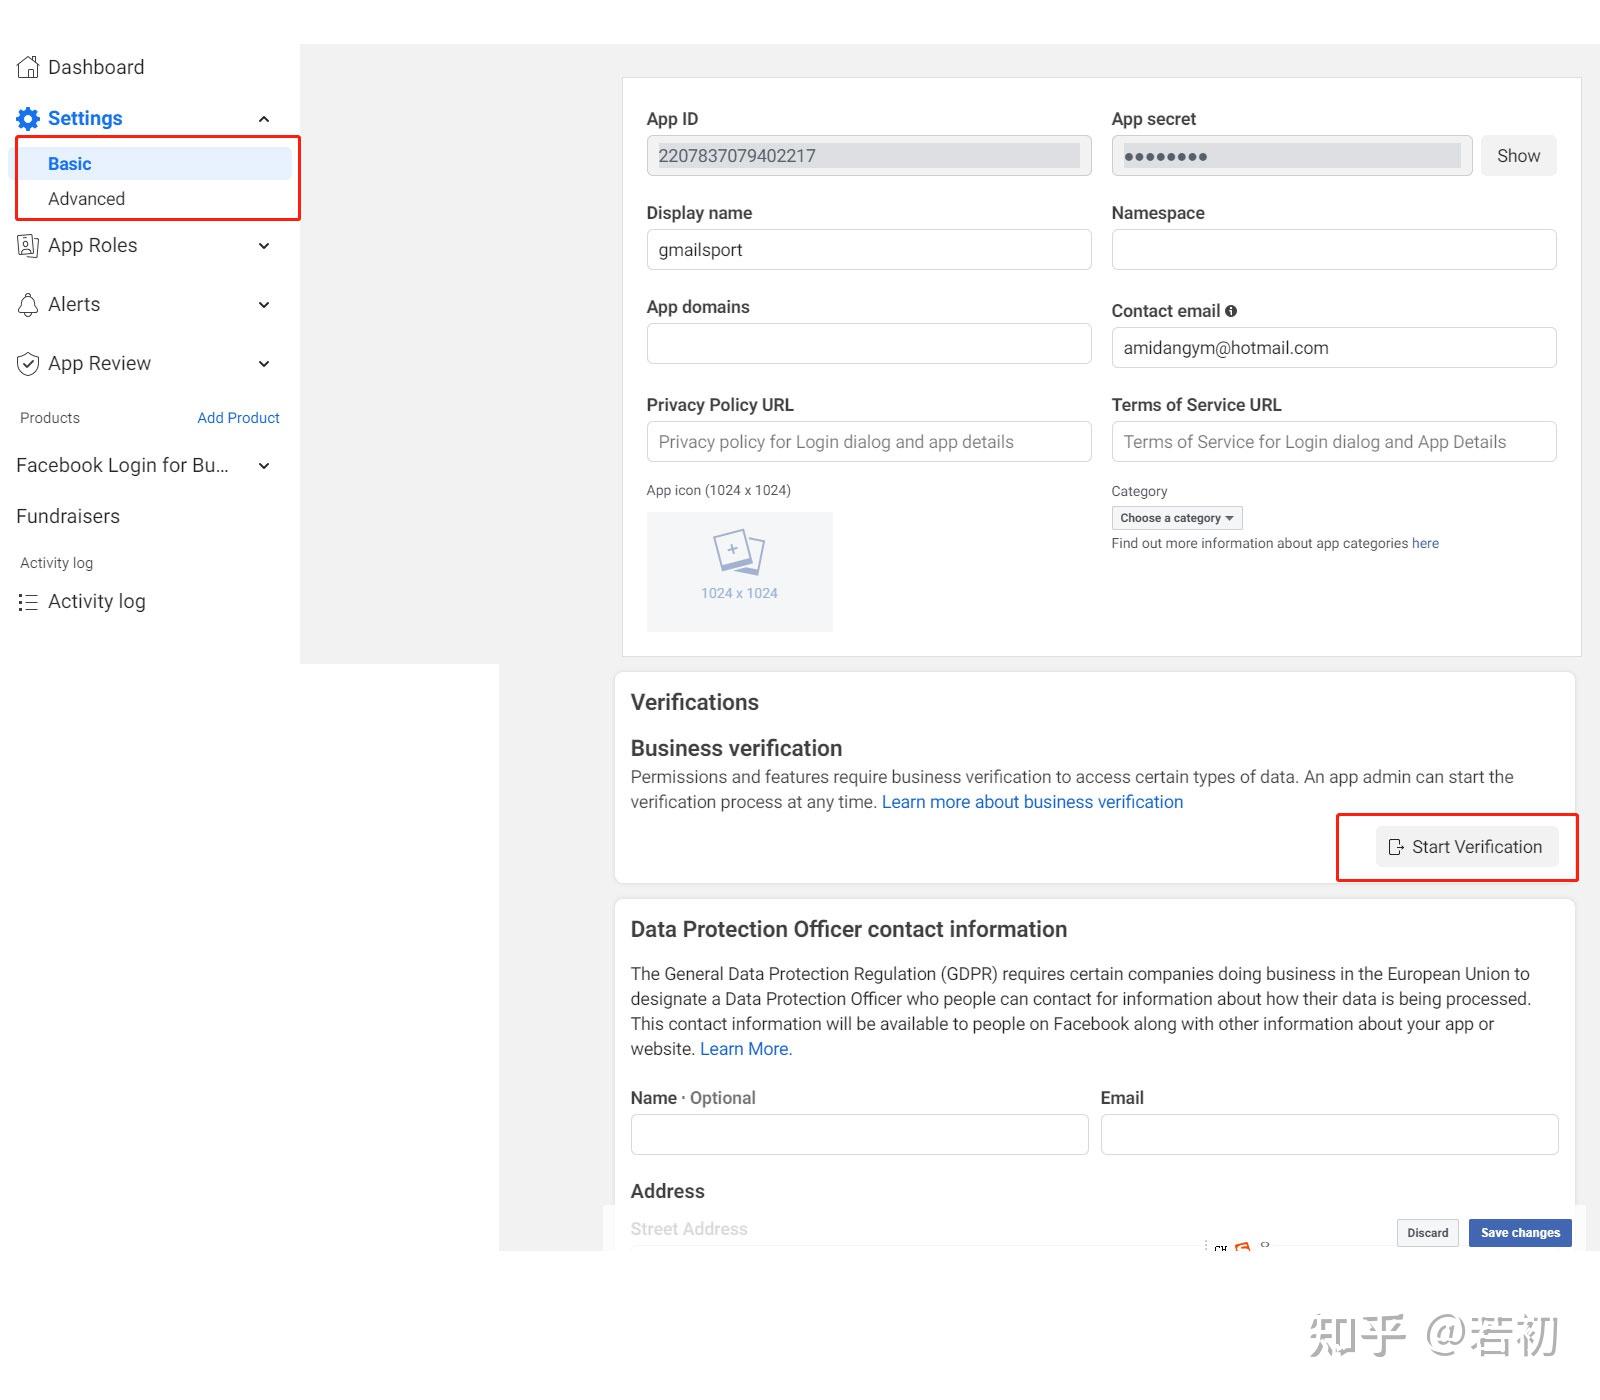Click the Alerts bell icon
Viewport: 1600px width, 1400px height.
coord(28,305)
